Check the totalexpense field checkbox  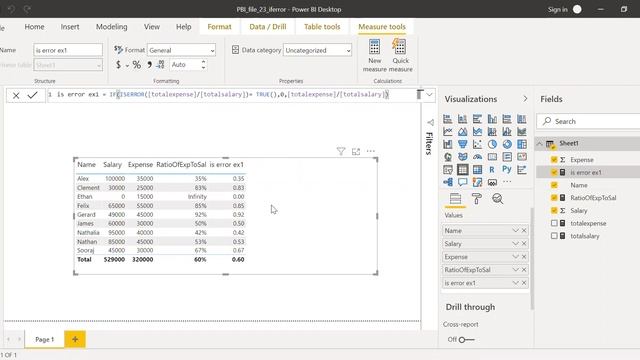(x=554, y=223)
